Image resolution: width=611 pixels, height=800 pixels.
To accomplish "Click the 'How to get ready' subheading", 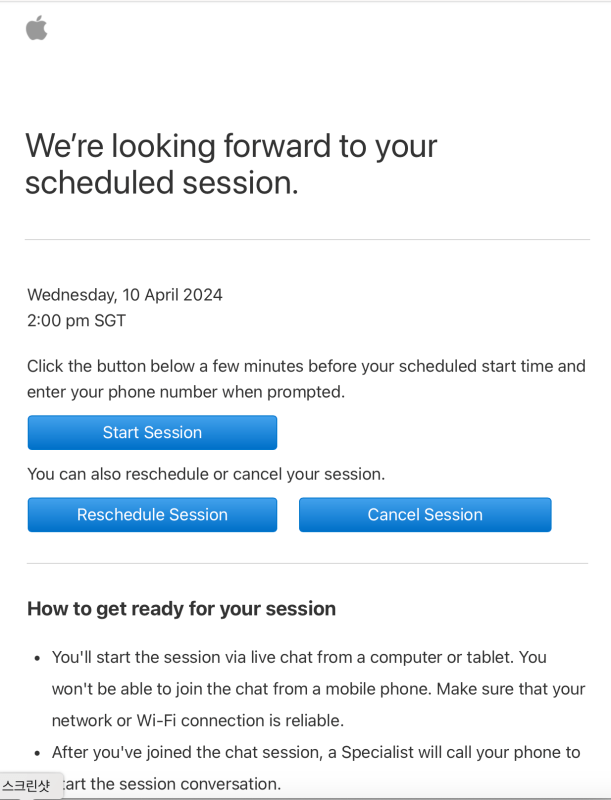I will click(x=181, y=608).
